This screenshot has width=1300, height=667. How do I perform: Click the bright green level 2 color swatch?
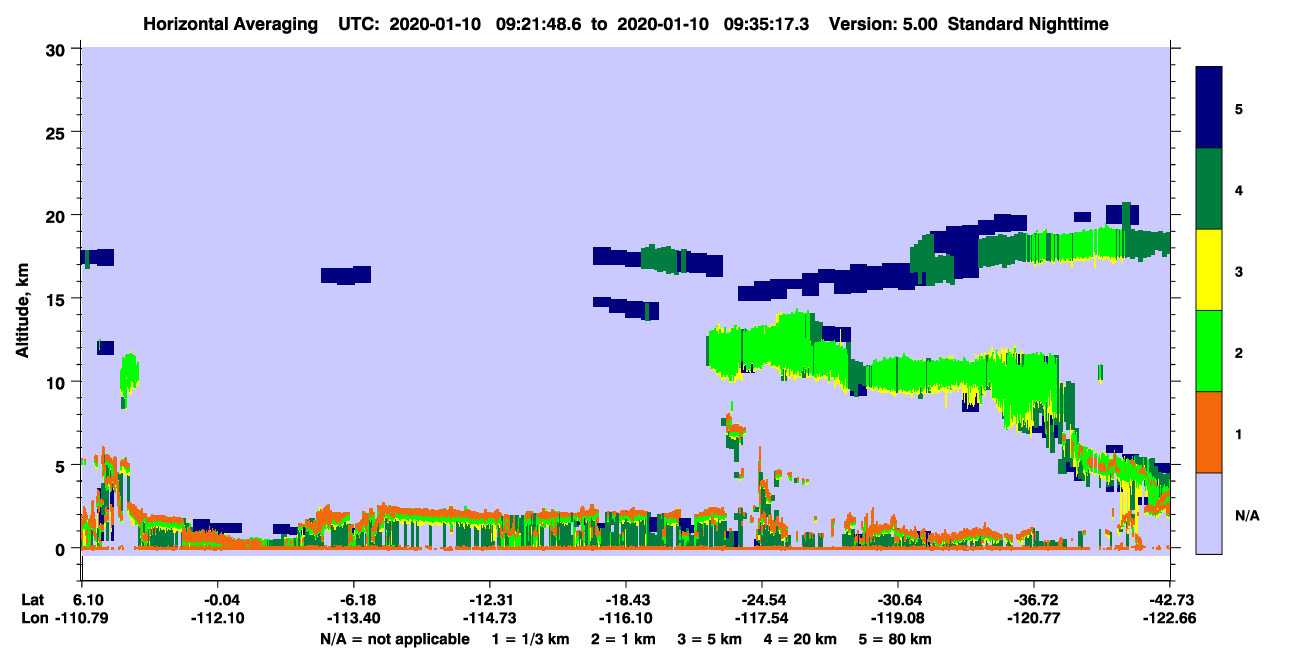click(1209, 351)
